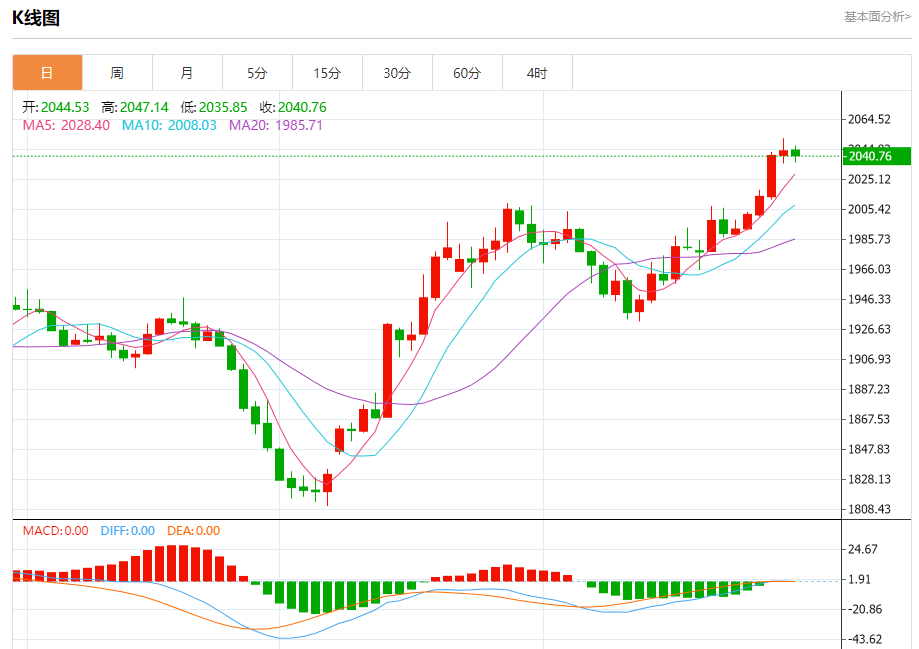919x649 pixels.
Task: Open the 4时 interval tab
Action: pos(537,73)
